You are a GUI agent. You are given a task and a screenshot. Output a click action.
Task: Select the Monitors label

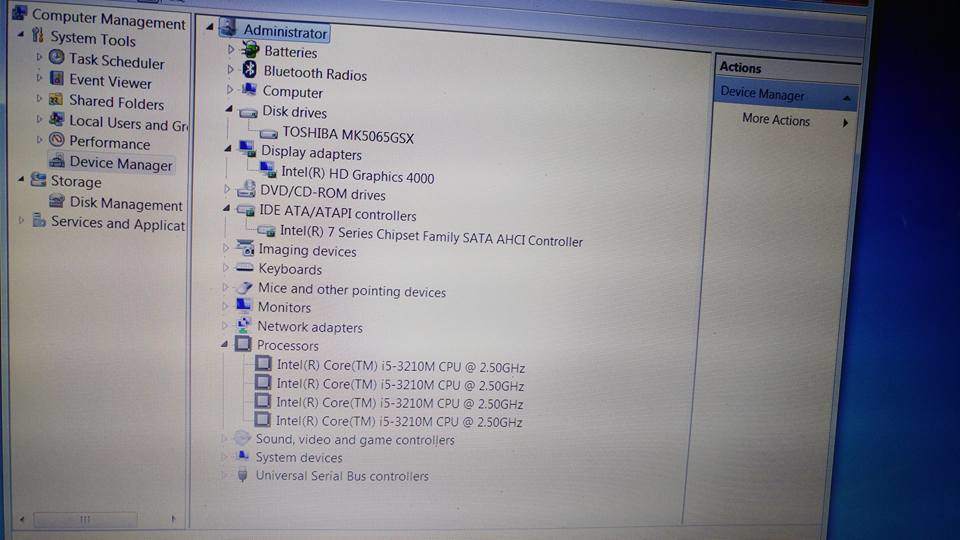tap(284, 307)
